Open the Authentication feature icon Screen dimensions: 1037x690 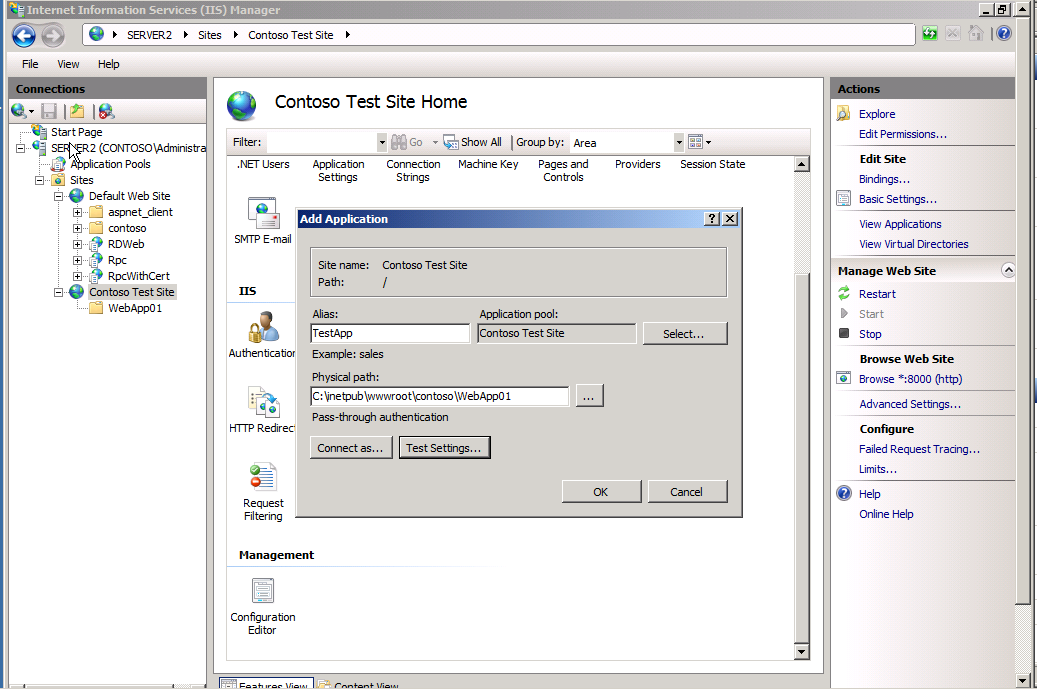point(263,327)
